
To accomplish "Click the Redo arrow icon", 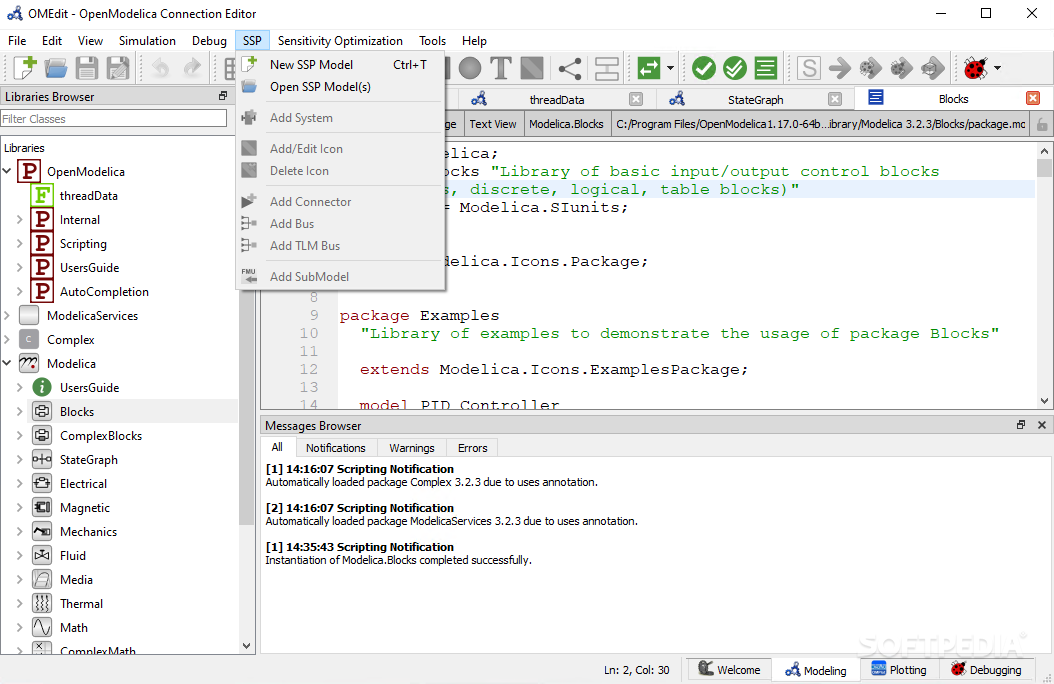I will tap(192, 68).
